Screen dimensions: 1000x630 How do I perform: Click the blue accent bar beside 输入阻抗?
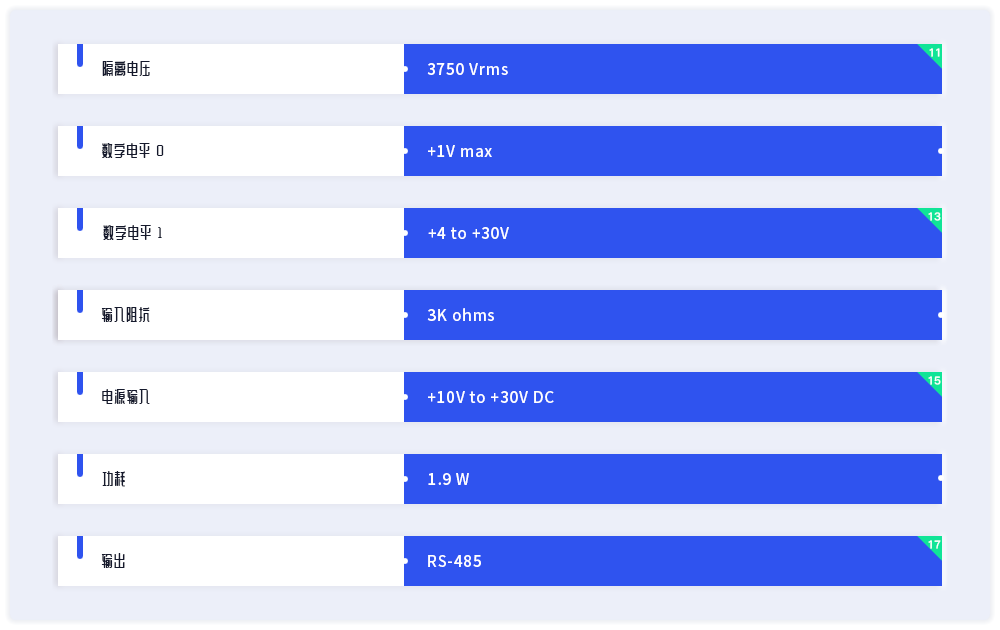pos(80,302)
